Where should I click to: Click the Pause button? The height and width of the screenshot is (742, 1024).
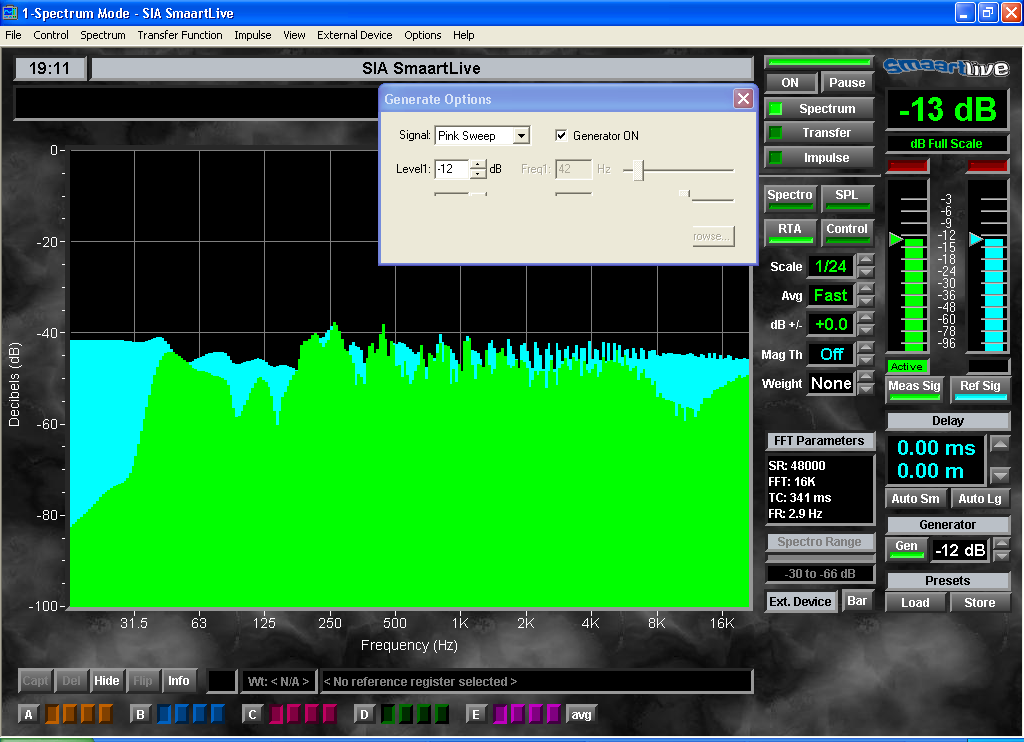(847, 83)
